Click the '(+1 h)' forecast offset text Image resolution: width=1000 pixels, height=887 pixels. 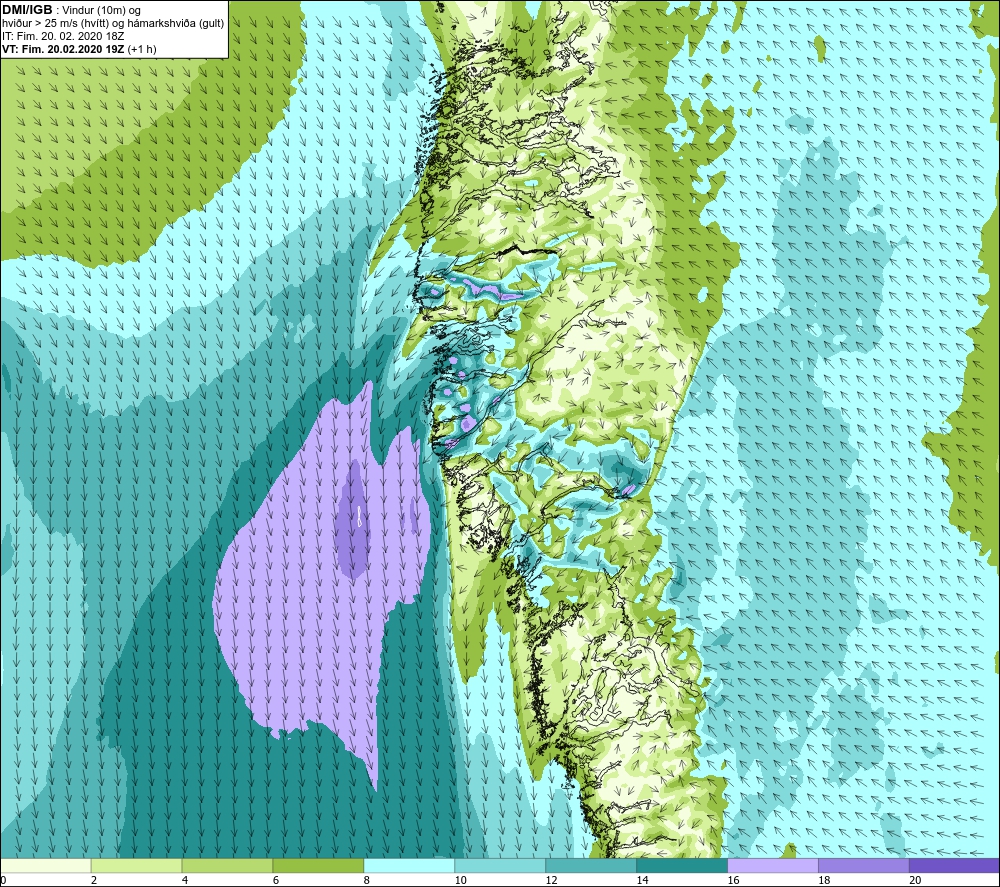pyautogui.click(x=142, y=49)
